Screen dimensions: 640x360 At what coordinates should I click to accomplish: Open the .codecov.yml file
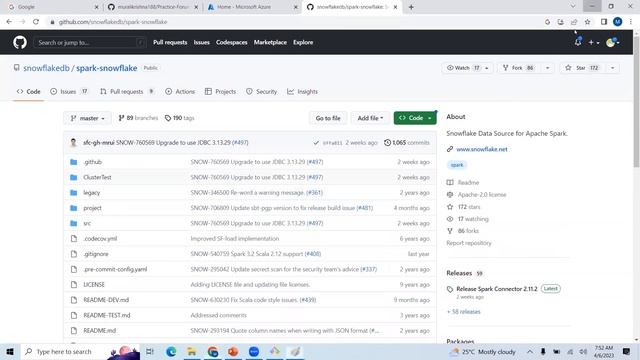click(100, 238)
